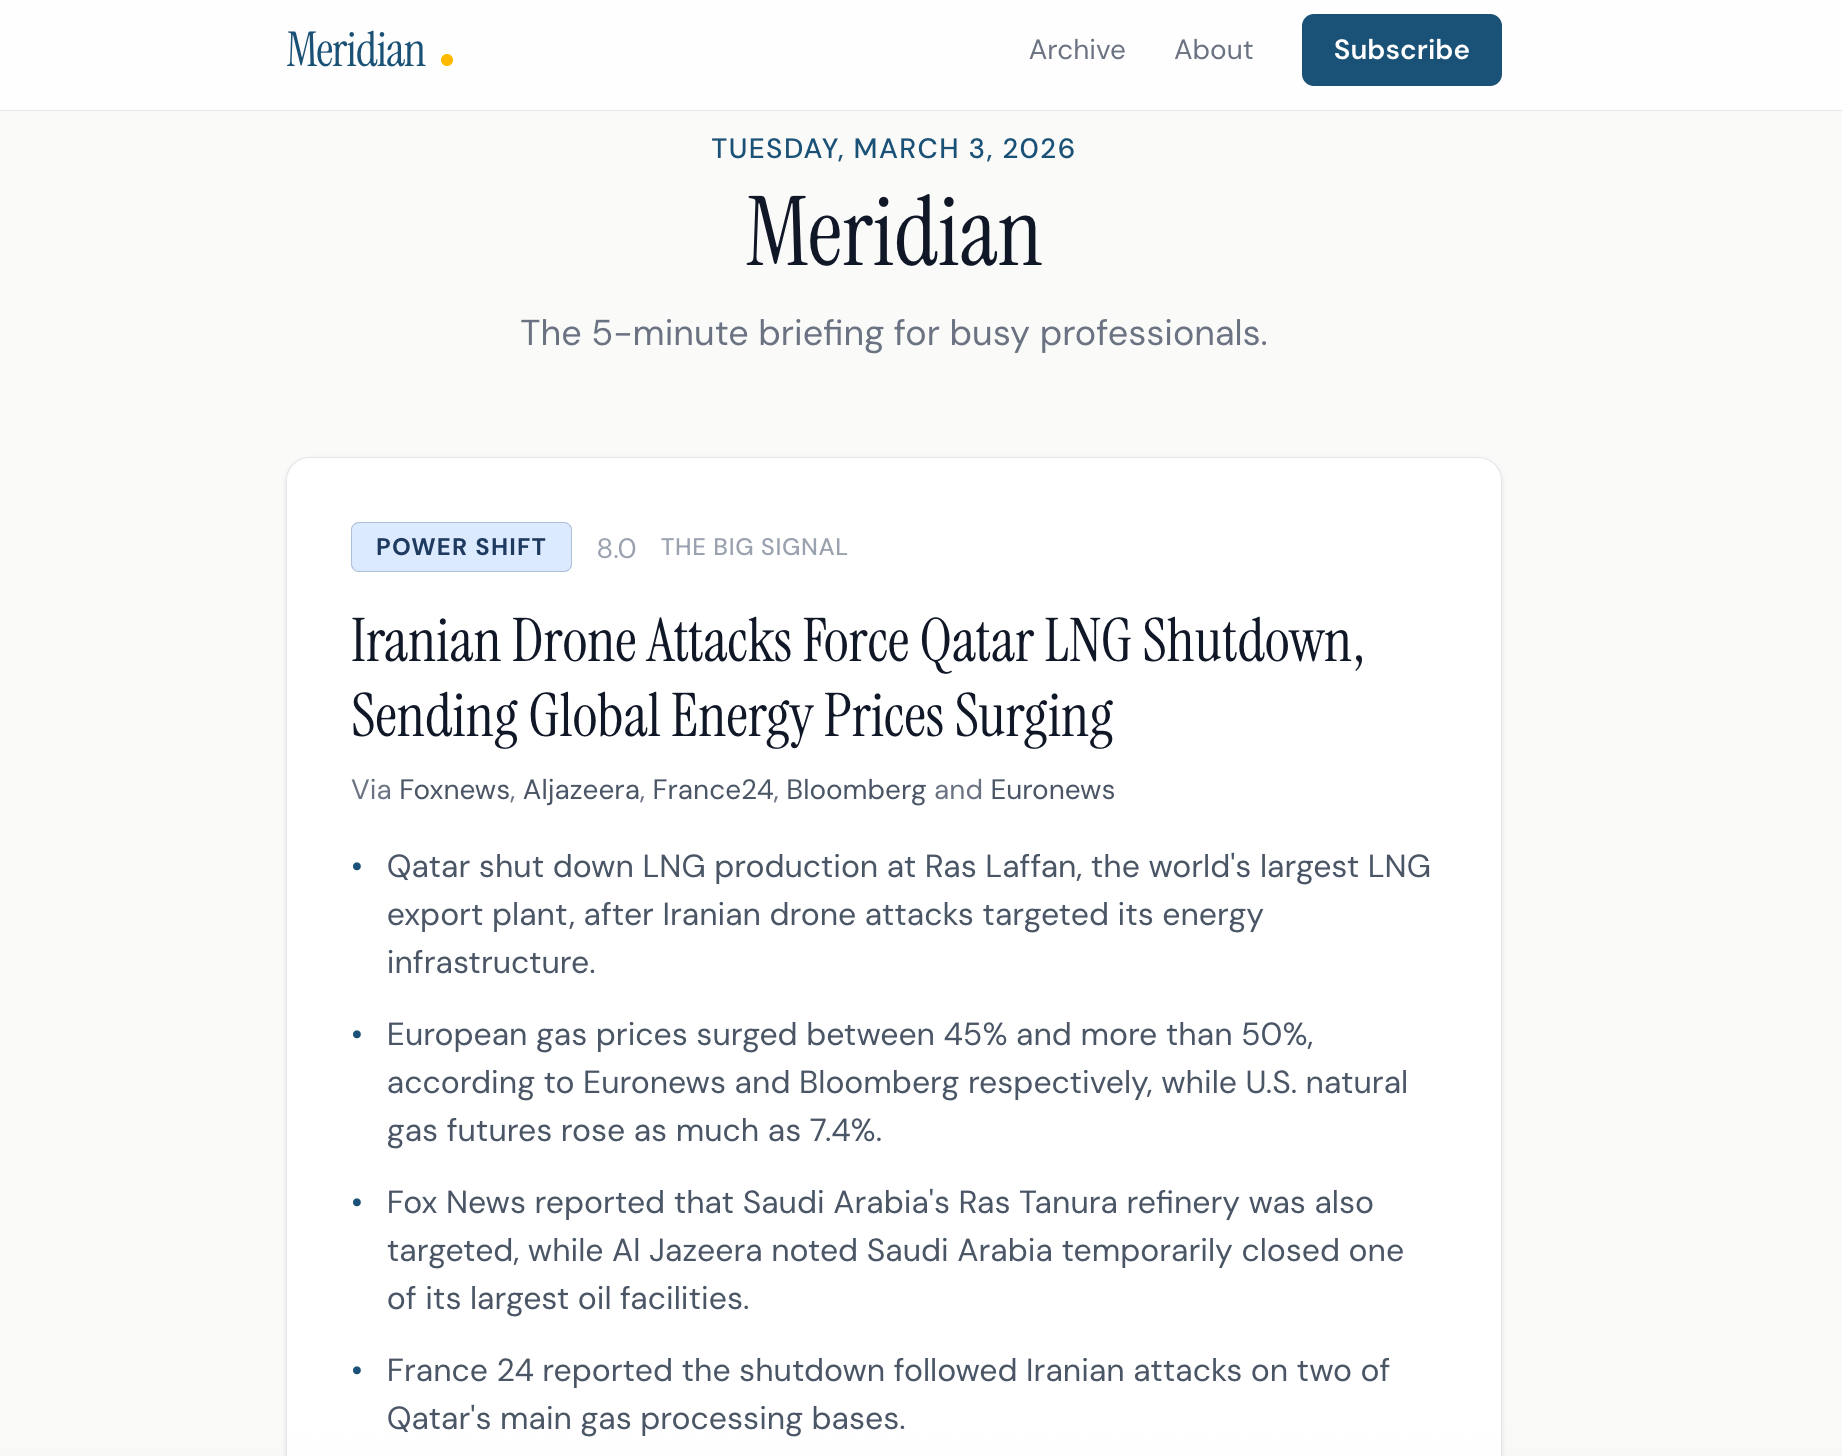The height and width of the screenshot is (1456, 1842).
Task: Click the yellow dot beside the logo
Action: point(447,60)
